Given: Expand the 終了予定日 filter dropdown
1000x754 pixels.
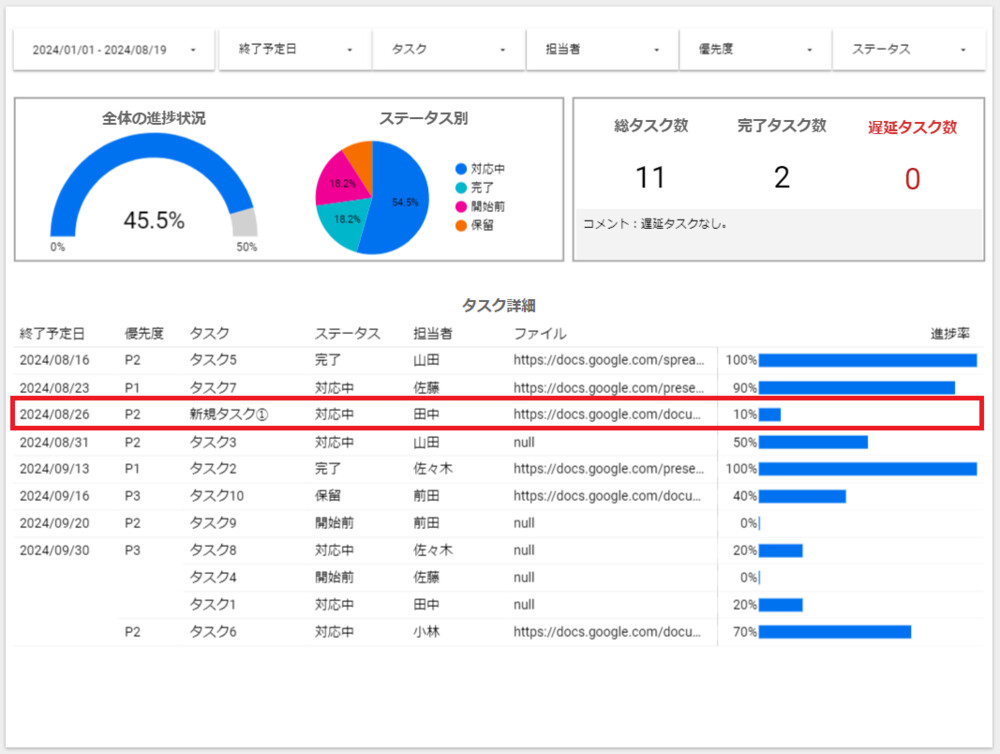Looking at the screenshot, I should (295, 49).
